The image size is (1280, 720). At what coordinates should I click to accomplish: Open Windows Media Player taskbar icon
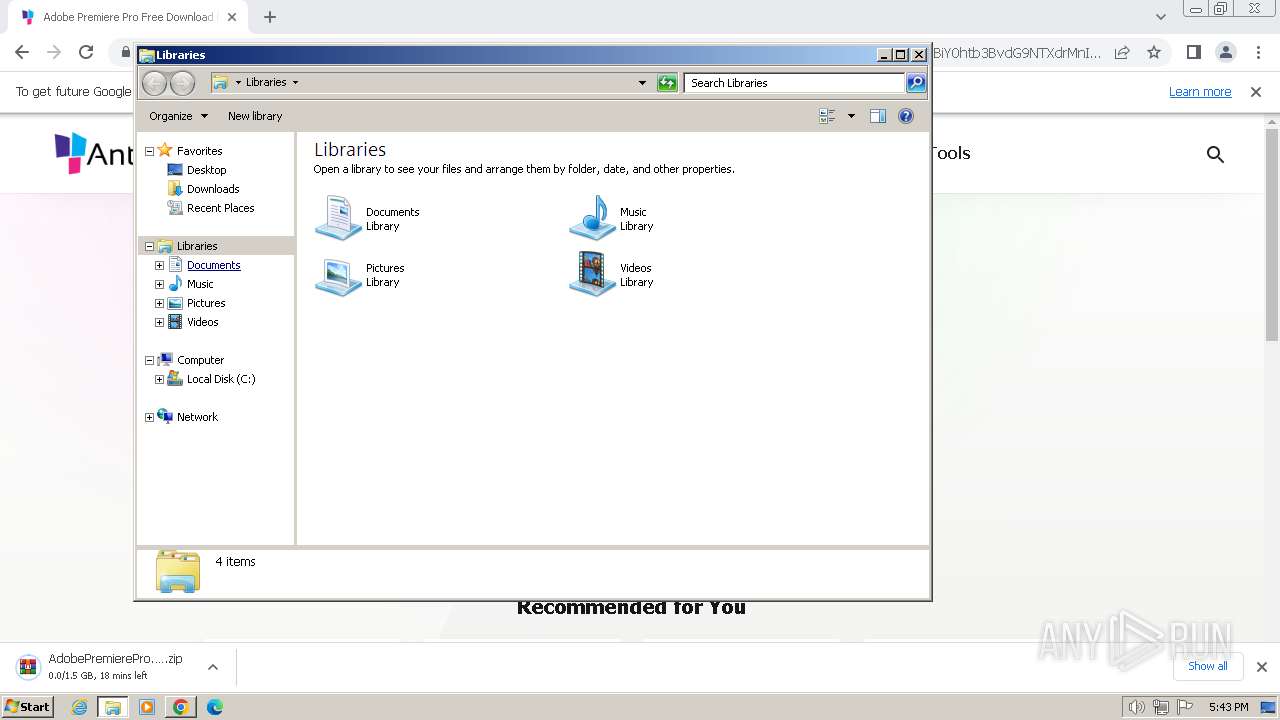tap(147, 707)
